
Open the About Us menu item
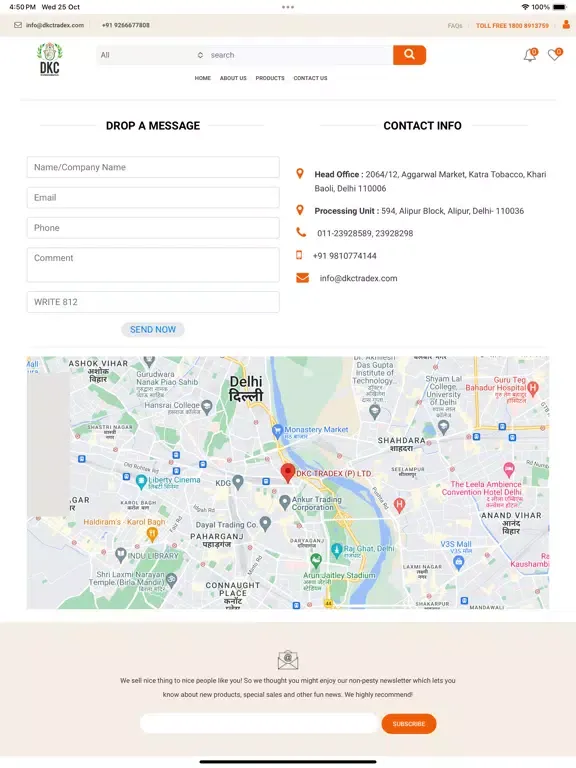point(233,78)
